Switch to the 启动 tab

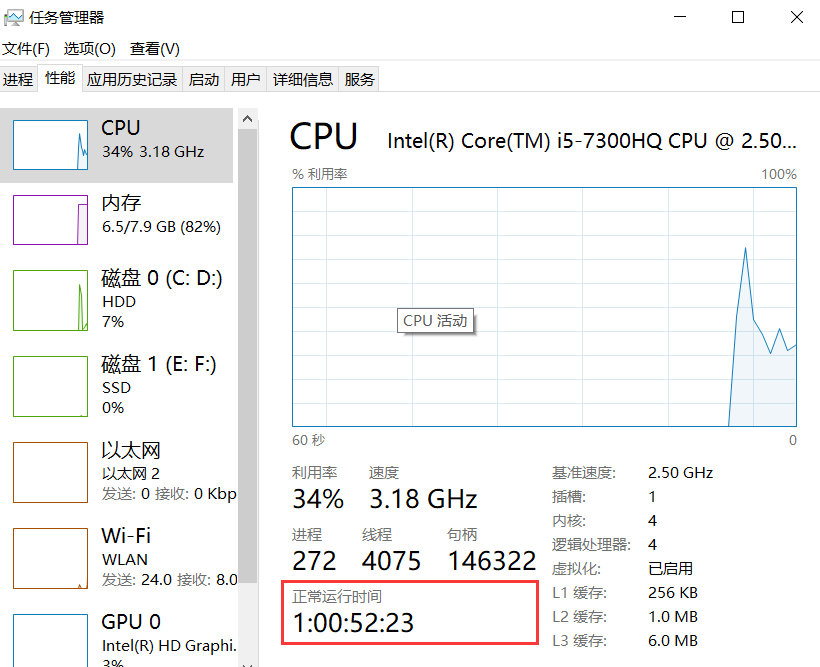tap(204, 80)
